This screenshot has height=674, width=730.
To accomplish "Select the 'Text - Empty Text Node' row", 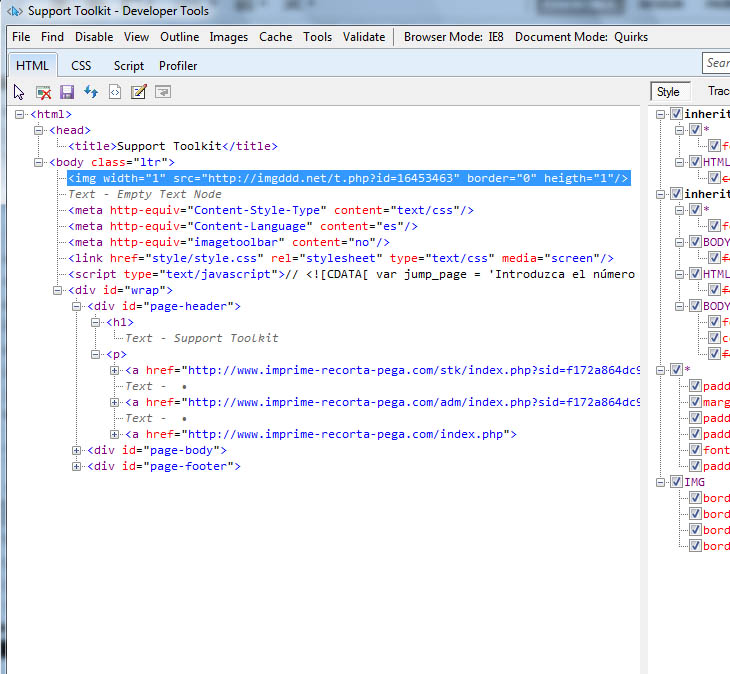I will pos(145,194).
